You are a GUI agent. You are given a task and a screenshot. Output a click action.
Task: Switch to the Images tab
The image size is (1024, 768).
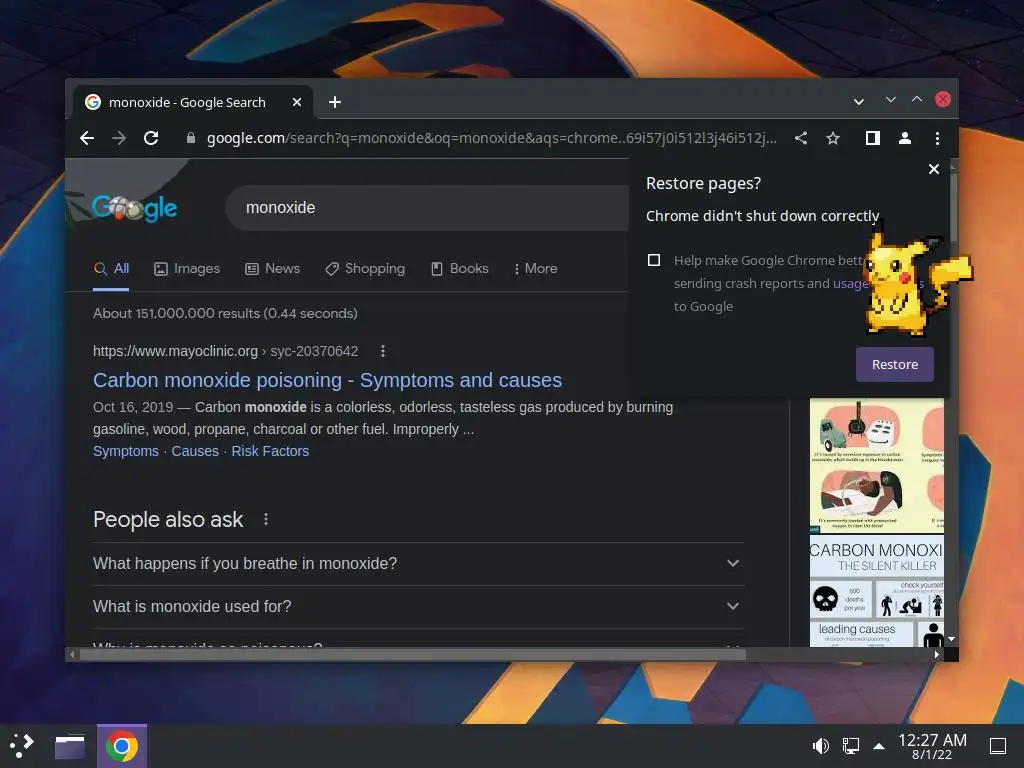click(187, 268)
